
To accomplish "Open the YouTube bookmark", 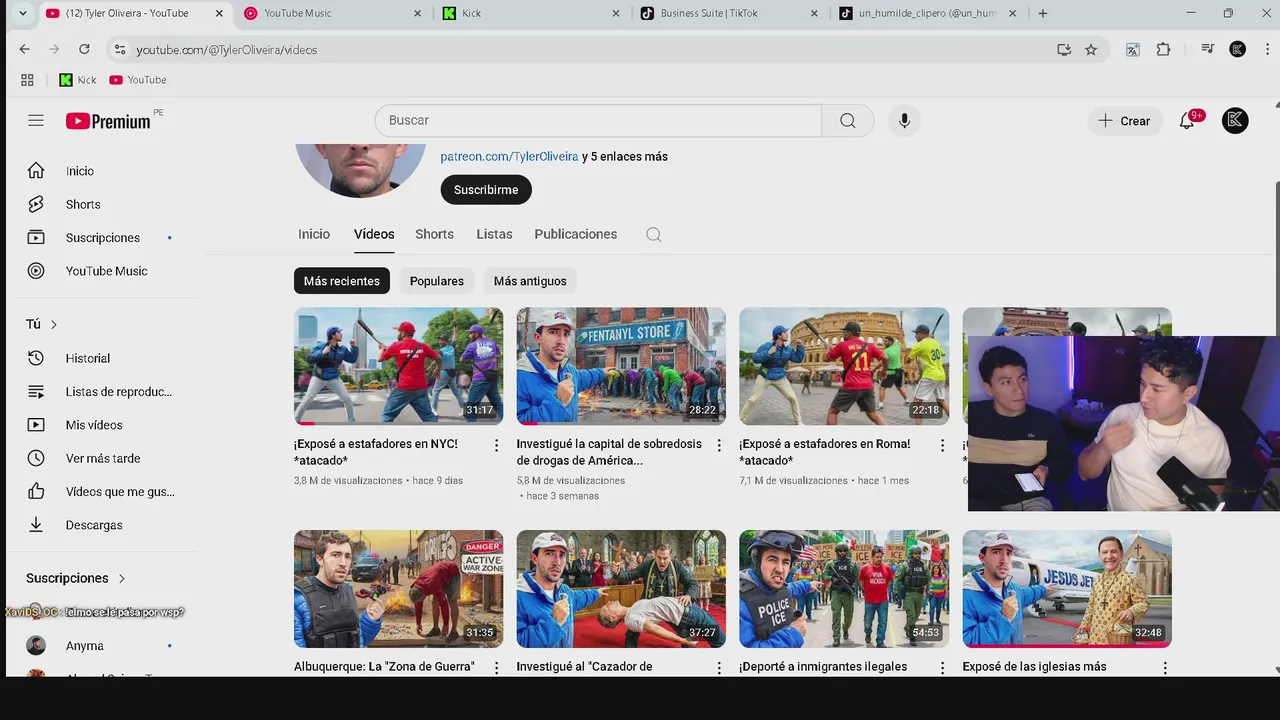I will click(x=138, y=80).
